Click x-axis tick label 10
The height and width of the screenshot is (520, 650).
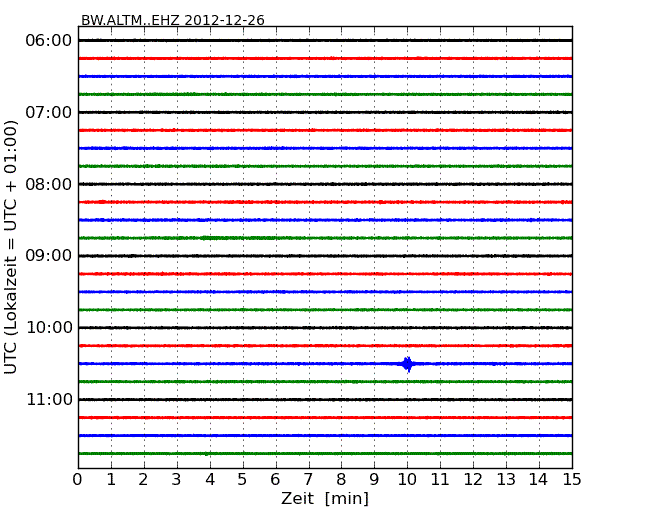pos(407,480)
